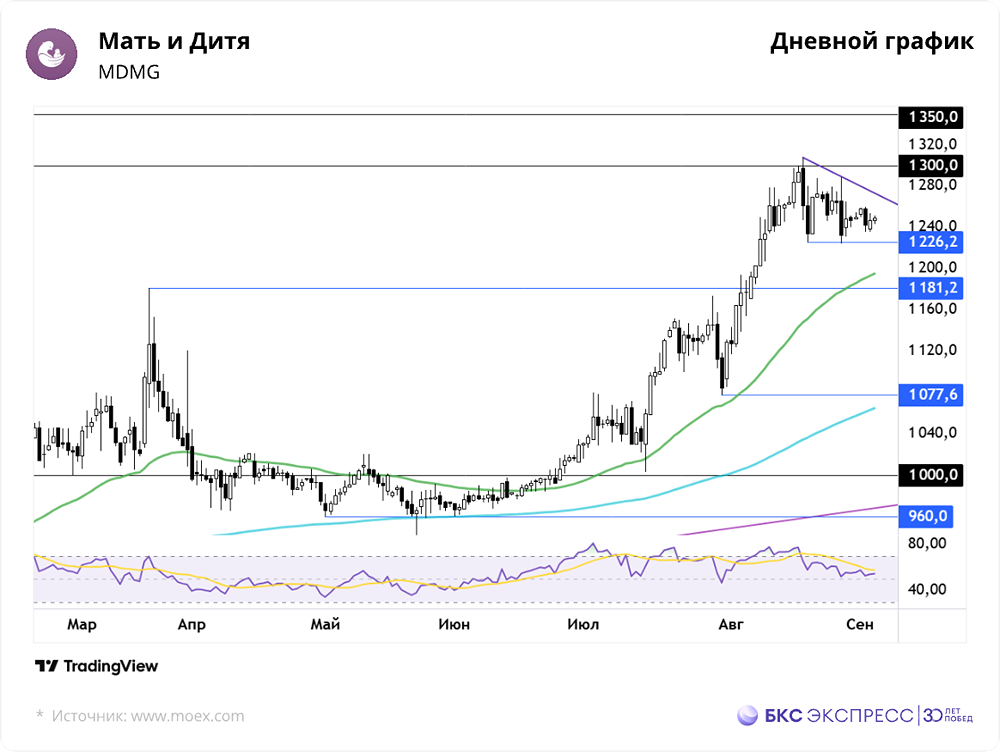Click the Июл month label
The height and width of the screenshot is (752, 1000).
(583, 624)
